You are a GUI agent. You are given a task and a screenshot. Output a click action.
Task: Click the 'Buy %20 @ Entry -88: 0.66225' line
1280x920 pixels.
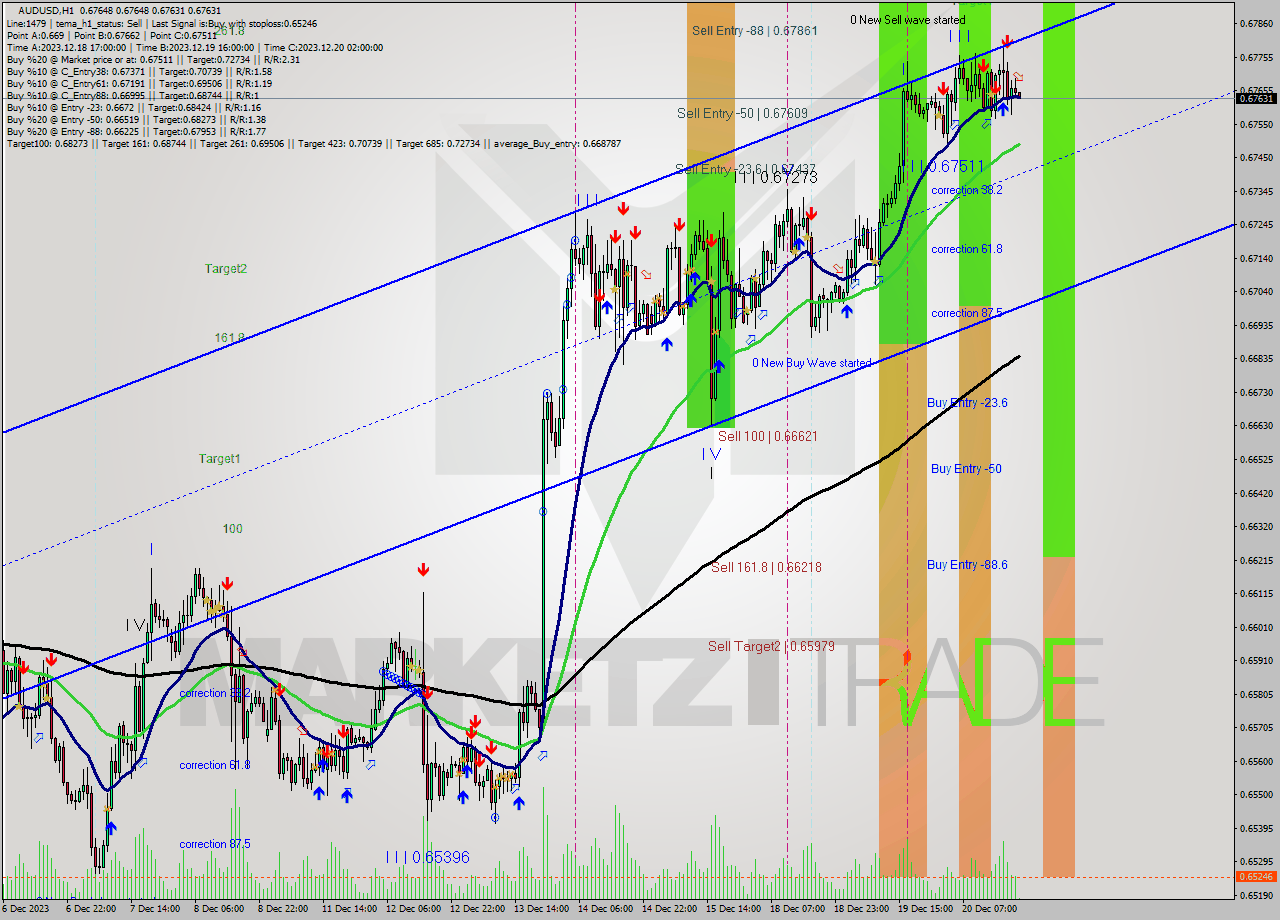point(136,131)
